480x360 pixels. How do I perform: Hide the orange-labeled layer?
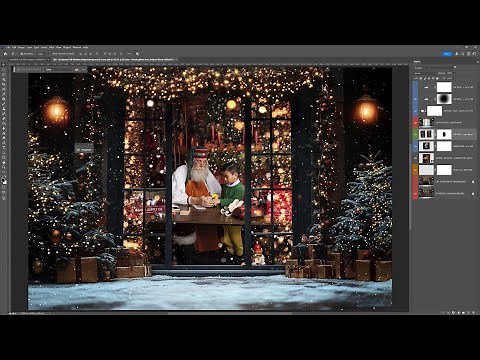[x=415, y=170]
